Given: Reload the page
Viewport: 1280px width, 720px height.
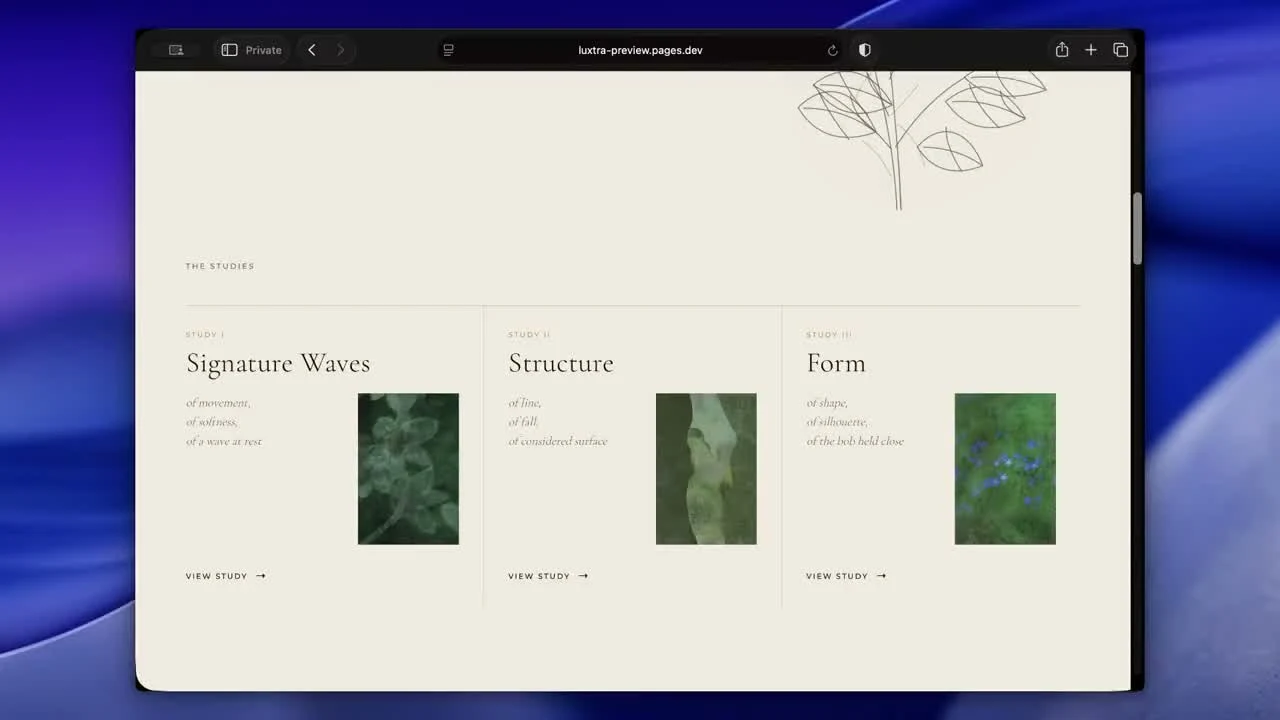Looking at the screenshot, I should (832, 50).
